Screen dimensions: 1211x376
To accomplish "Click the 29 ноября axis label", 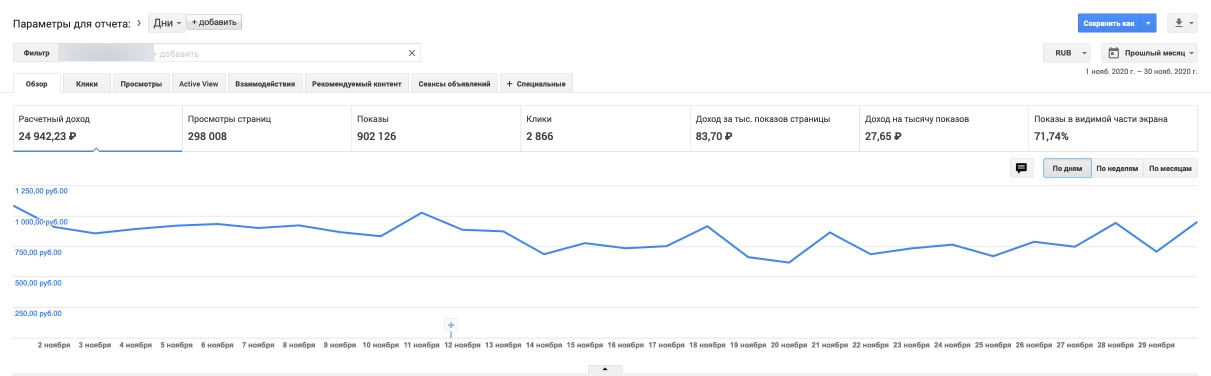I will coord(1156,345).
